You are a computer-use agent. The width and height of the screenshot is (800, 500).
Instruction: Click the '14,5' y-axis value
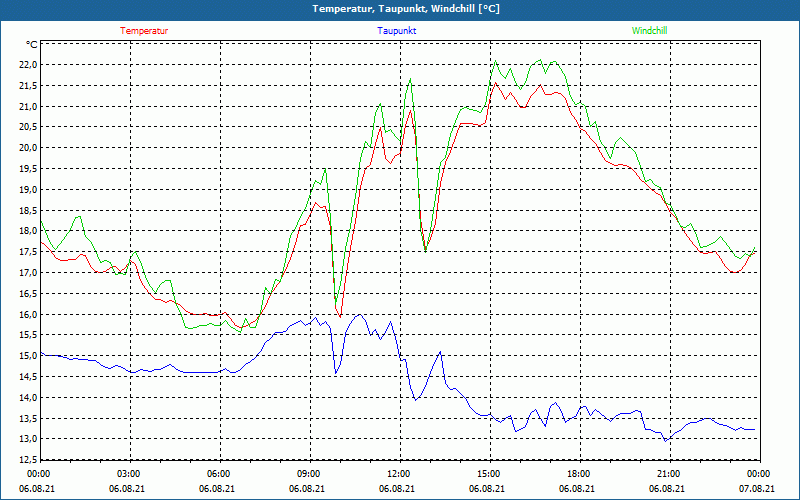28,377
